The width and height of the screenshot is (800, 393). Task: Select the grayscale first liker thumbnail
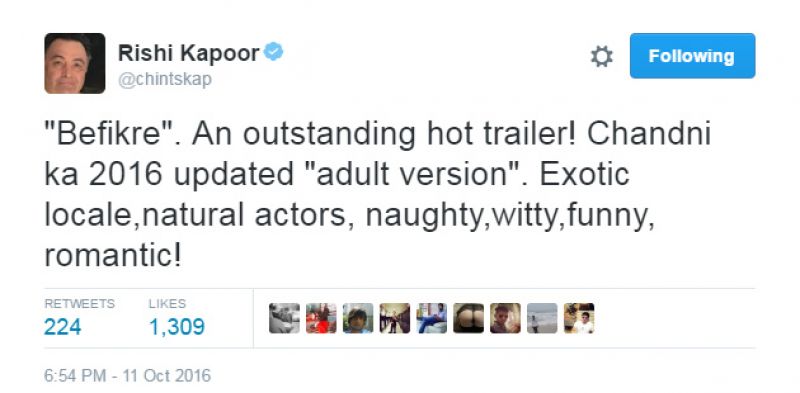click(x=284, y=318)
